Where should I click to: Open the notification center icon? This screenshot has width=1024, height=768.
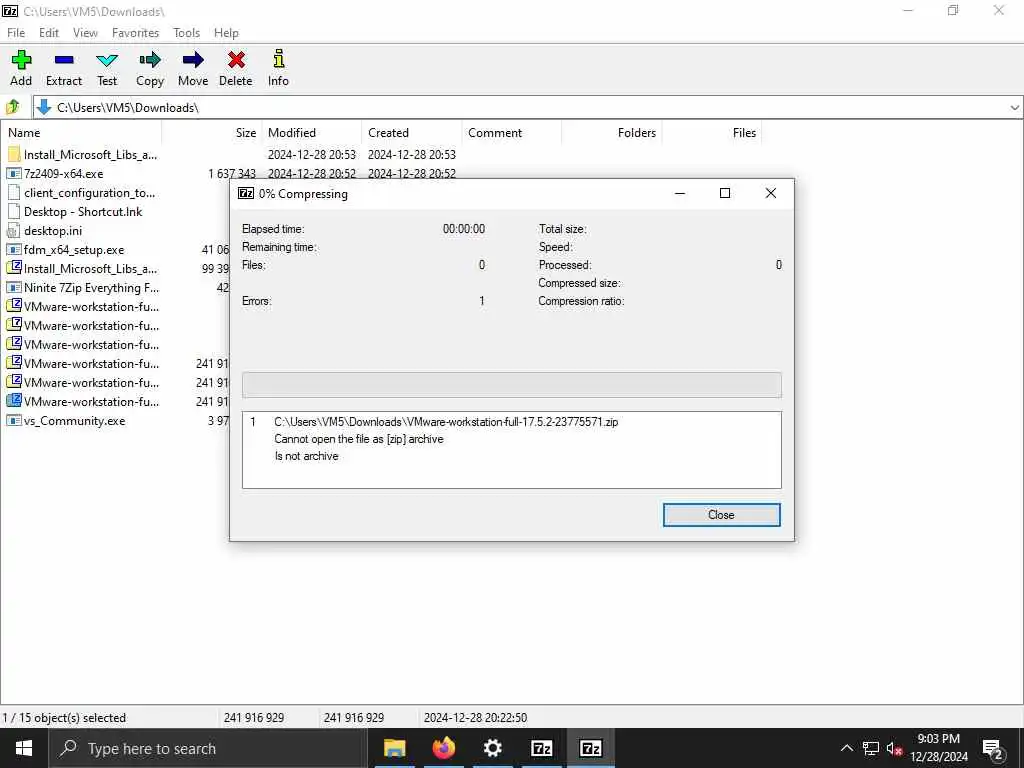point(992,748)
